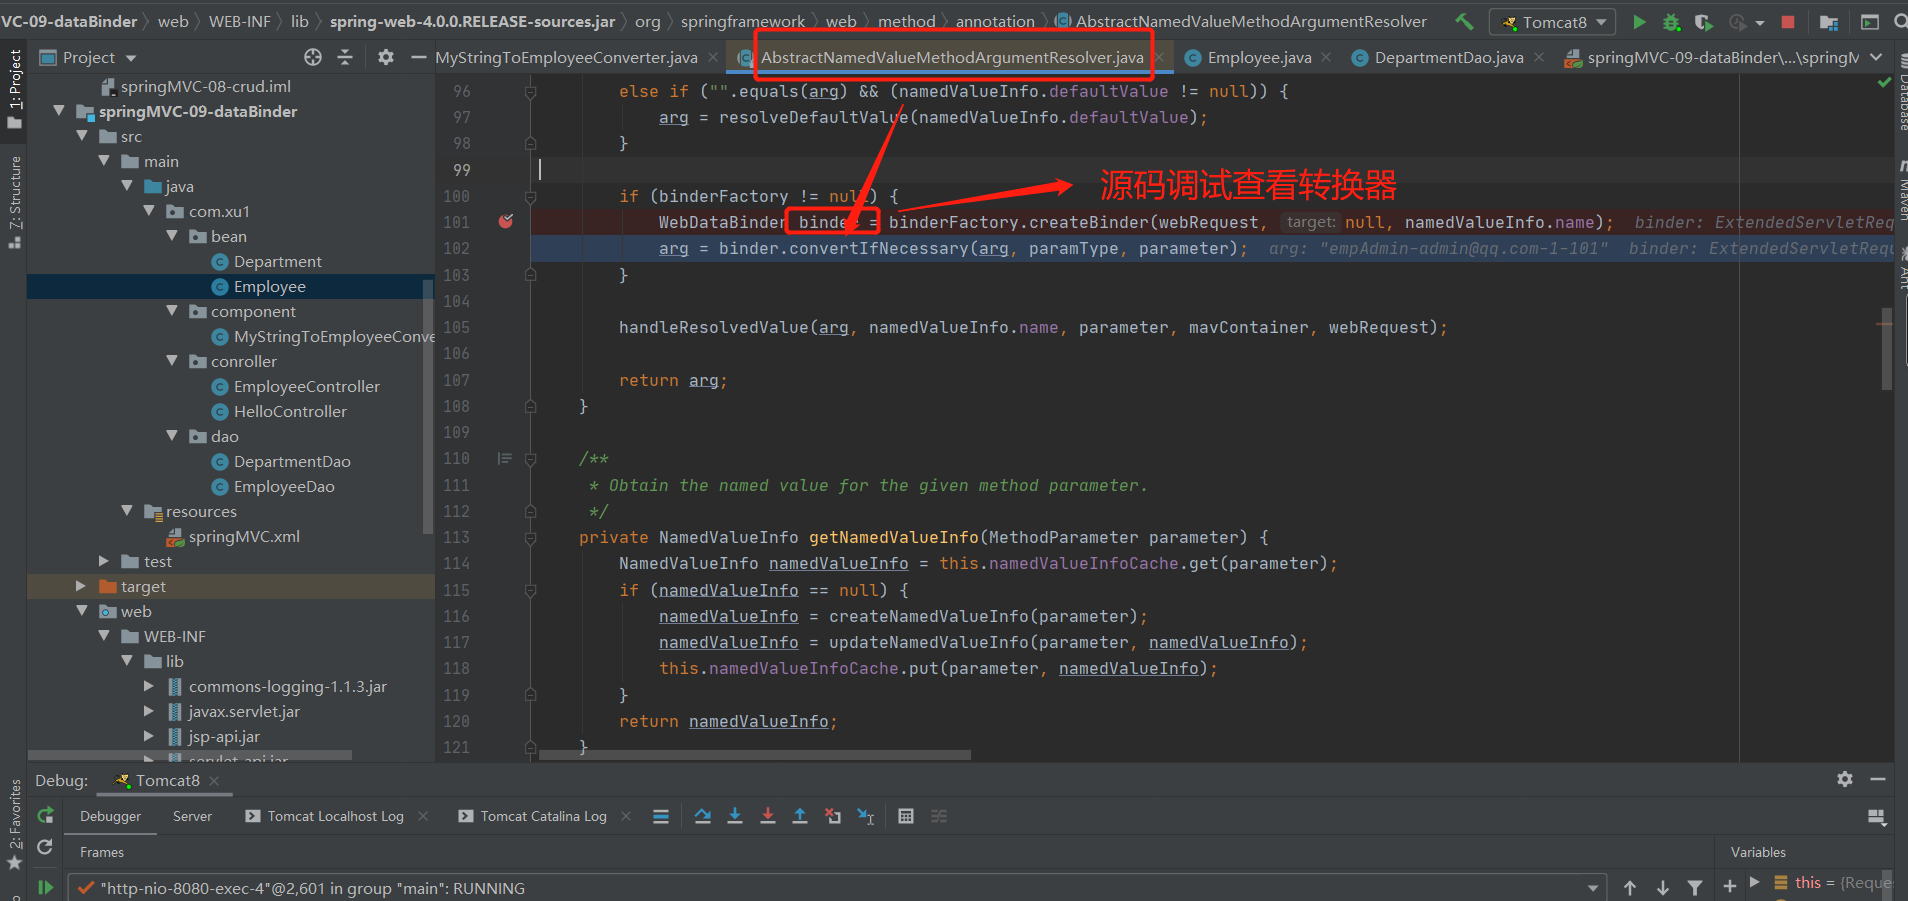Click the filter frames funnel icon
Image resolution: width=1908 pixels, height=901 pixels.
[x=1695, y=888]
